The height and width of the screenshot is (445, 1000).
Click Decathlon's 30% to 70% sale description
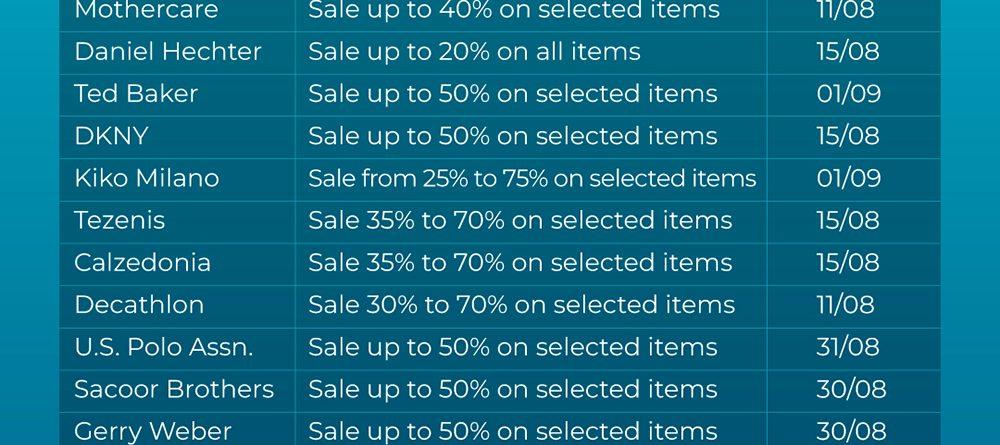(522, 304)
